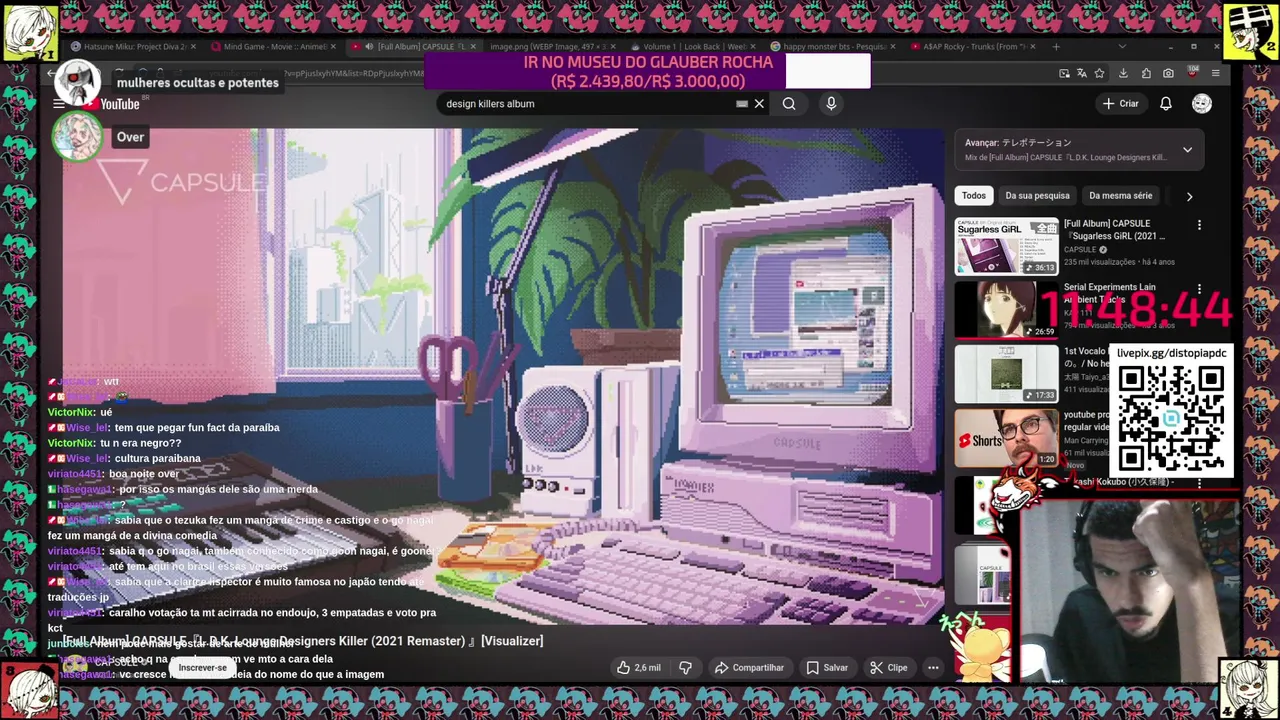The image size is (1280, 720).
Task: Click the magnifier search button
Action: point(789,104)
